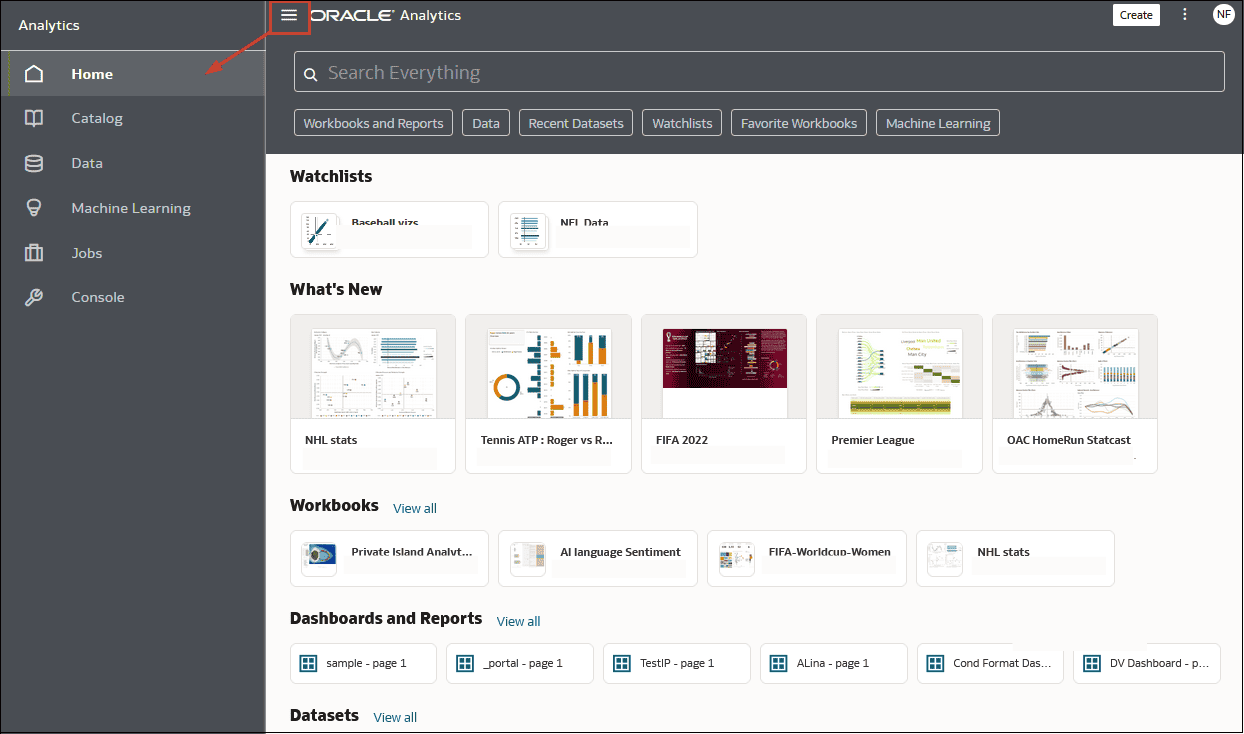This screenshot has height=734, width=1244.
Task: Open the page options ellipsis menu
Action: [x=1185, y=15]
